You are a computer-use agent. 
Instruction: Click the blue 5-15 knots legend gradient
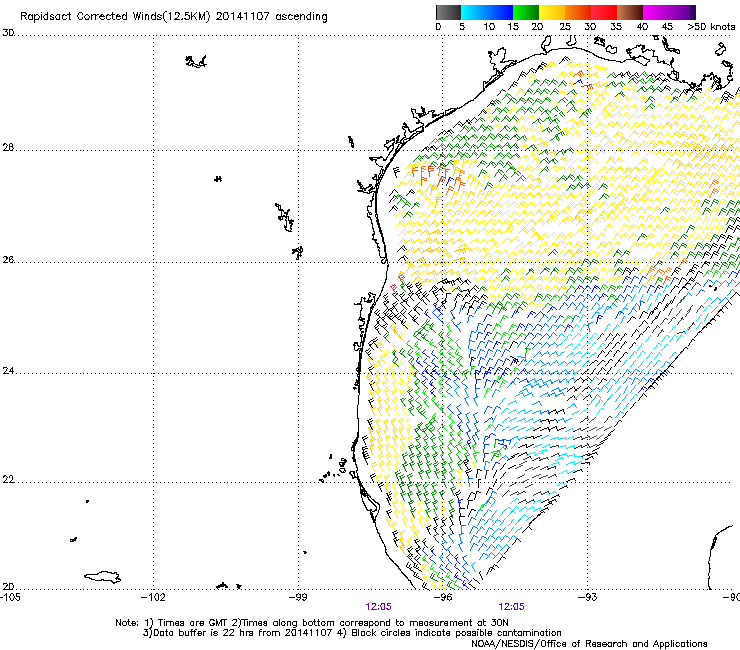[487, 12]
